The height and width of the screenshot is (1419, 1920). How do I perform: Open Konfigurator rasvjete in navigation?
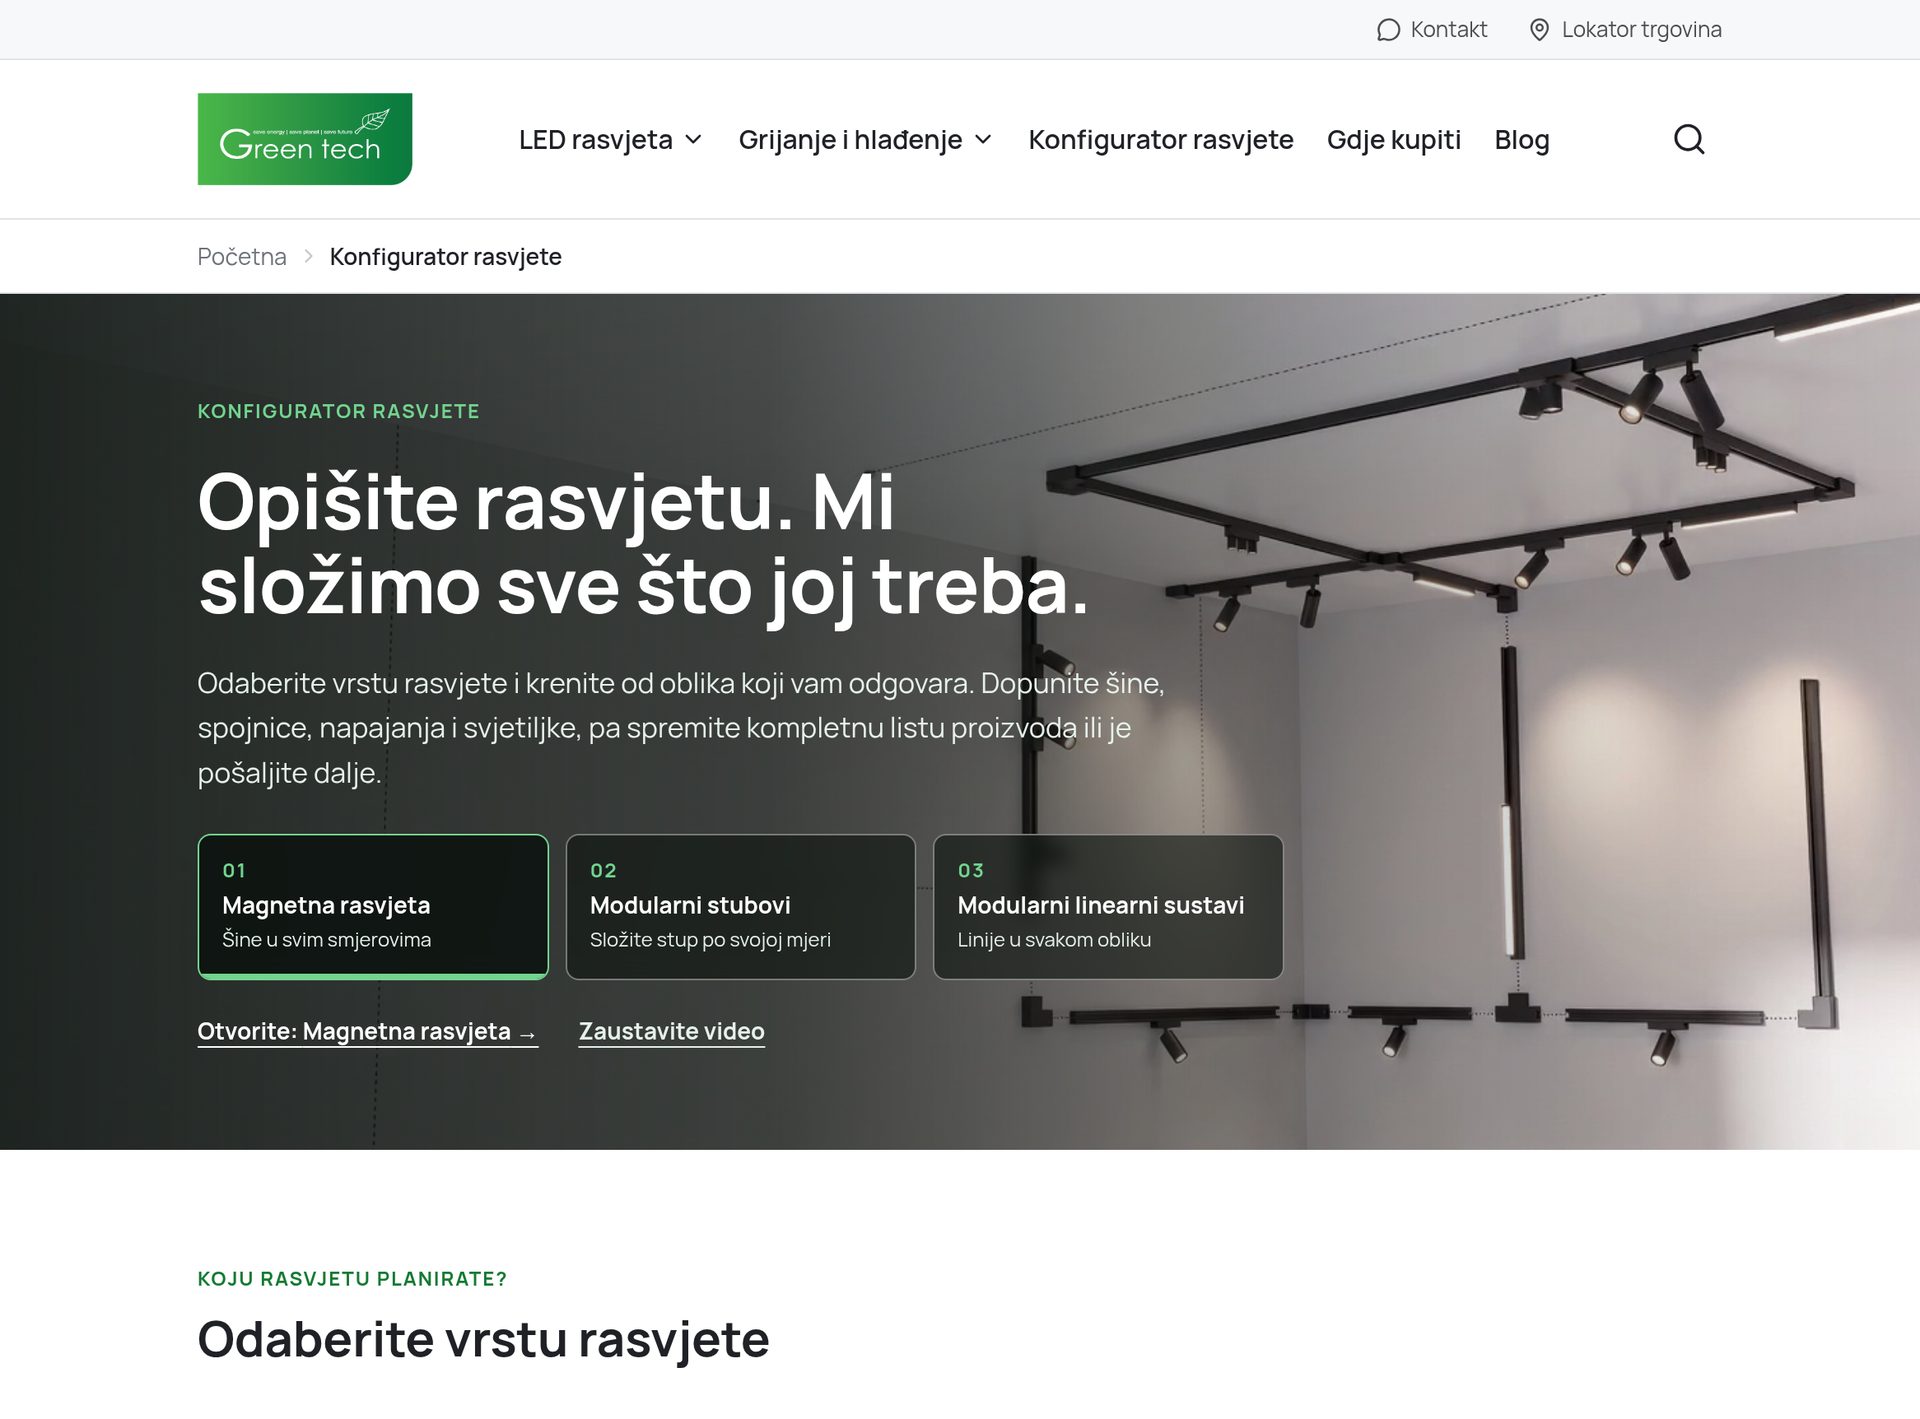click(x=1161, y=140)
